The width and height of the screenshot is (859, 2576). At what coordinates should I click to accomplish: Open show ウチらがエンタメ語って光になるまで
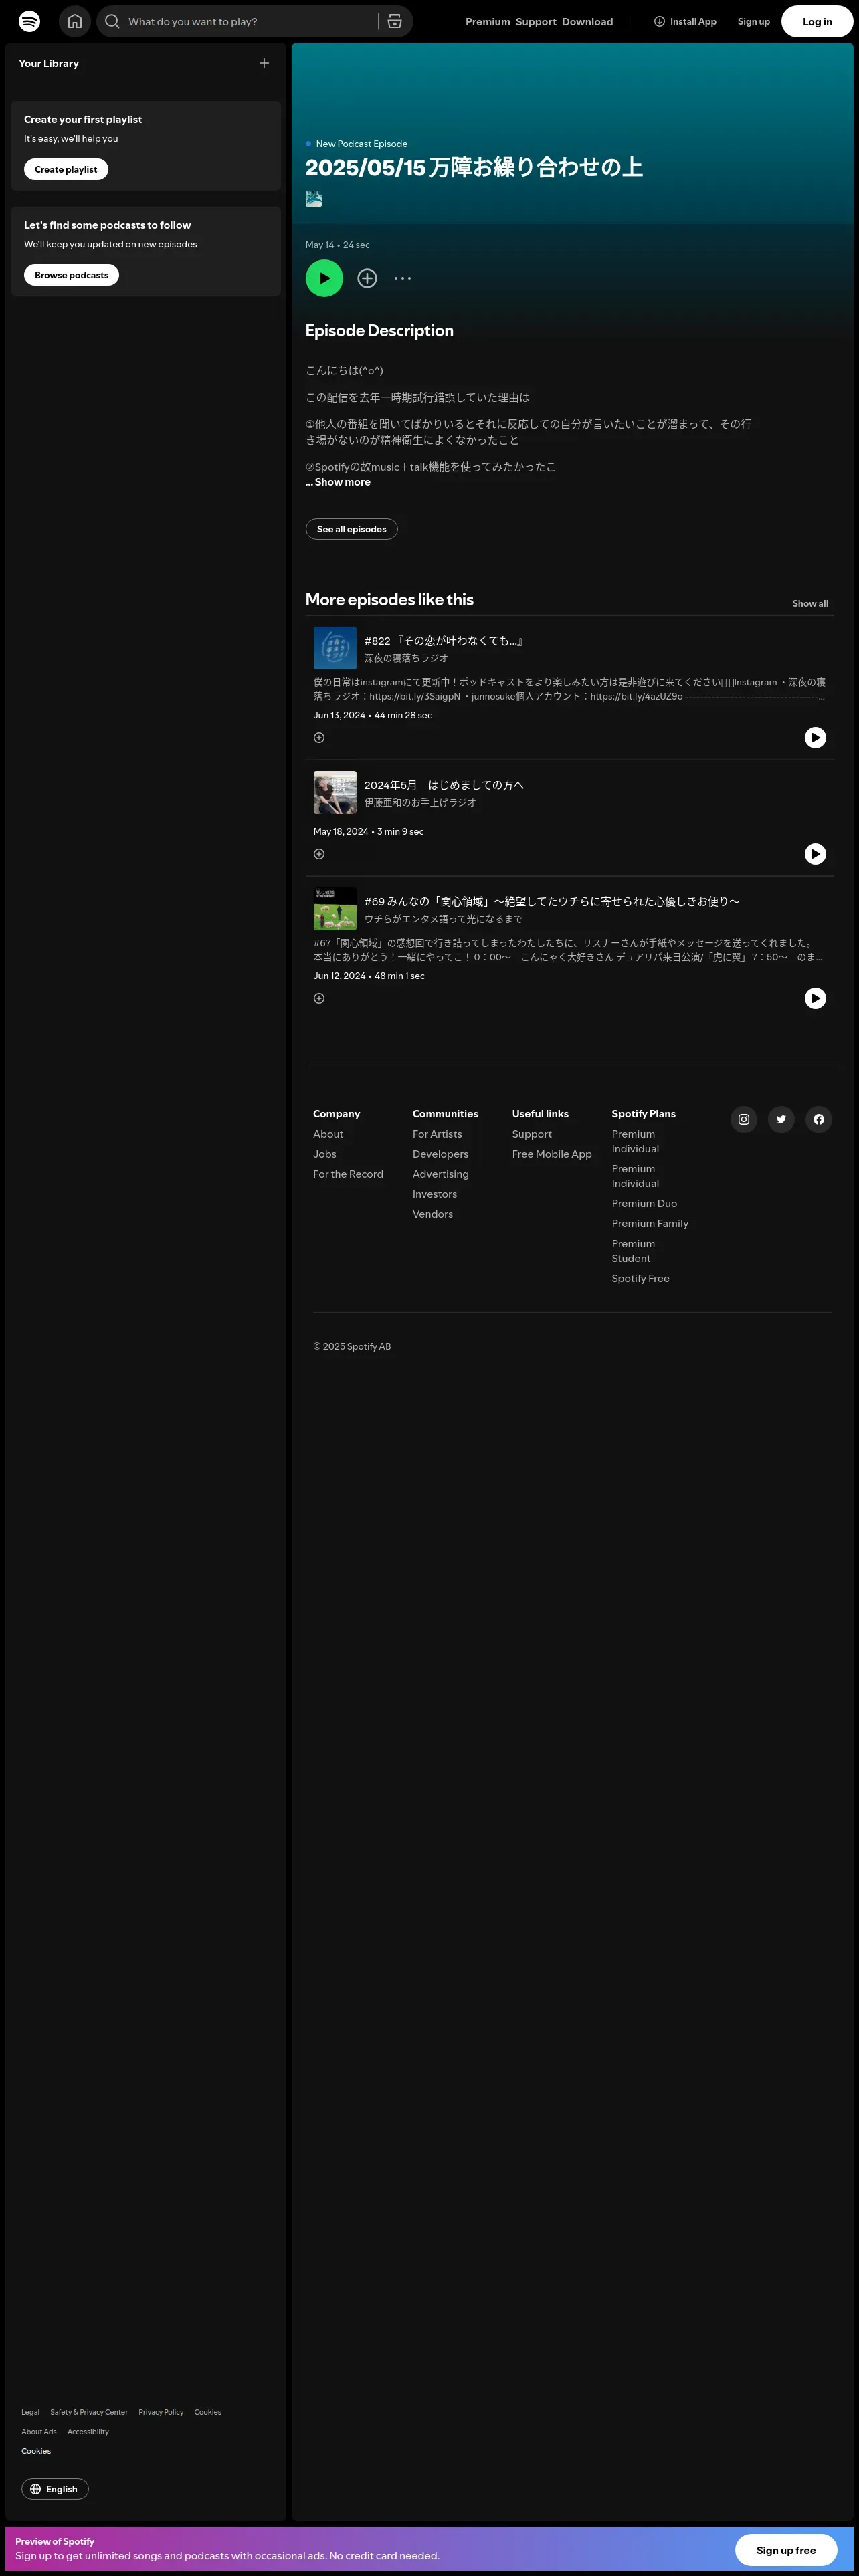tap(443, 918)
